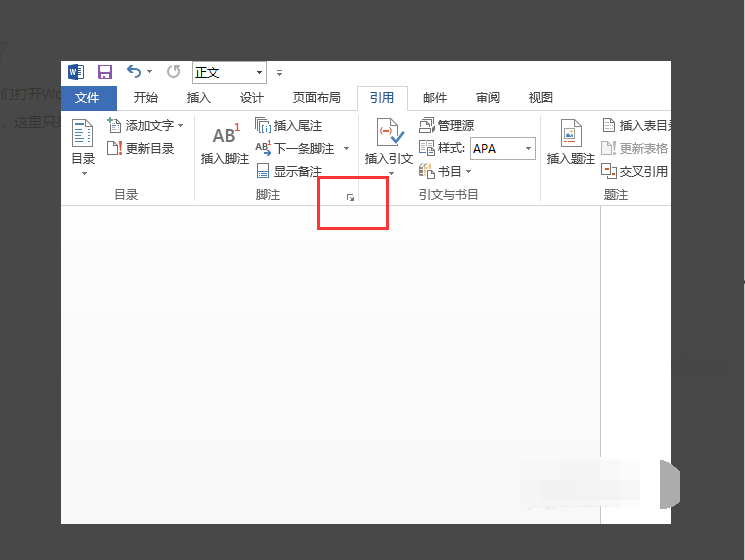Viewport: 745px width, 560px height.
Task: Click the Word application icon
Action: click(76, 72)
